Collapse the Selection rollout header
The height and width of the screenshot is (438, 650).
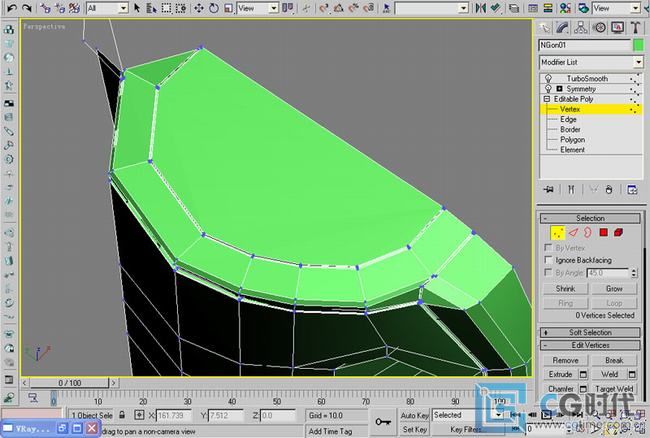click(590, 218)
